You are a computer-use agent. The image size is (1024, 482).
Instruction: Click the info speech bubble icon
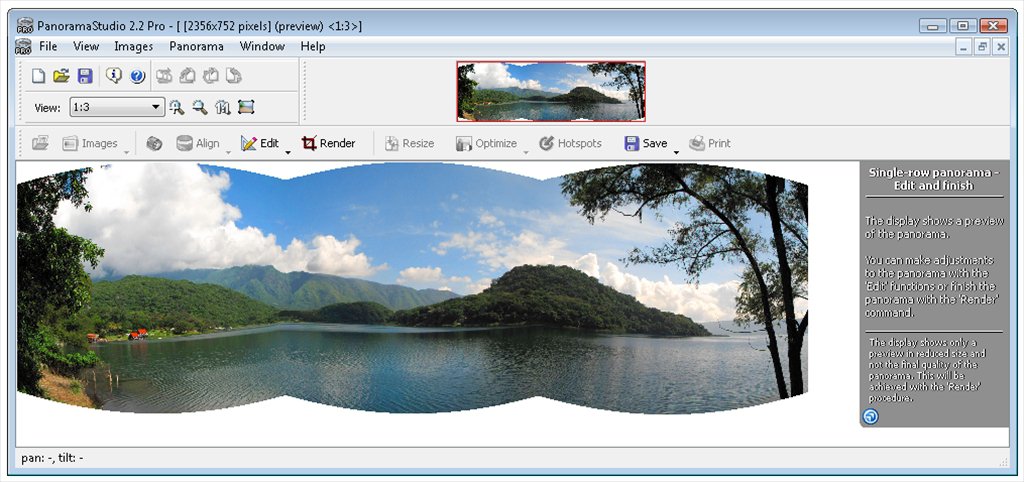coord(113,76)
